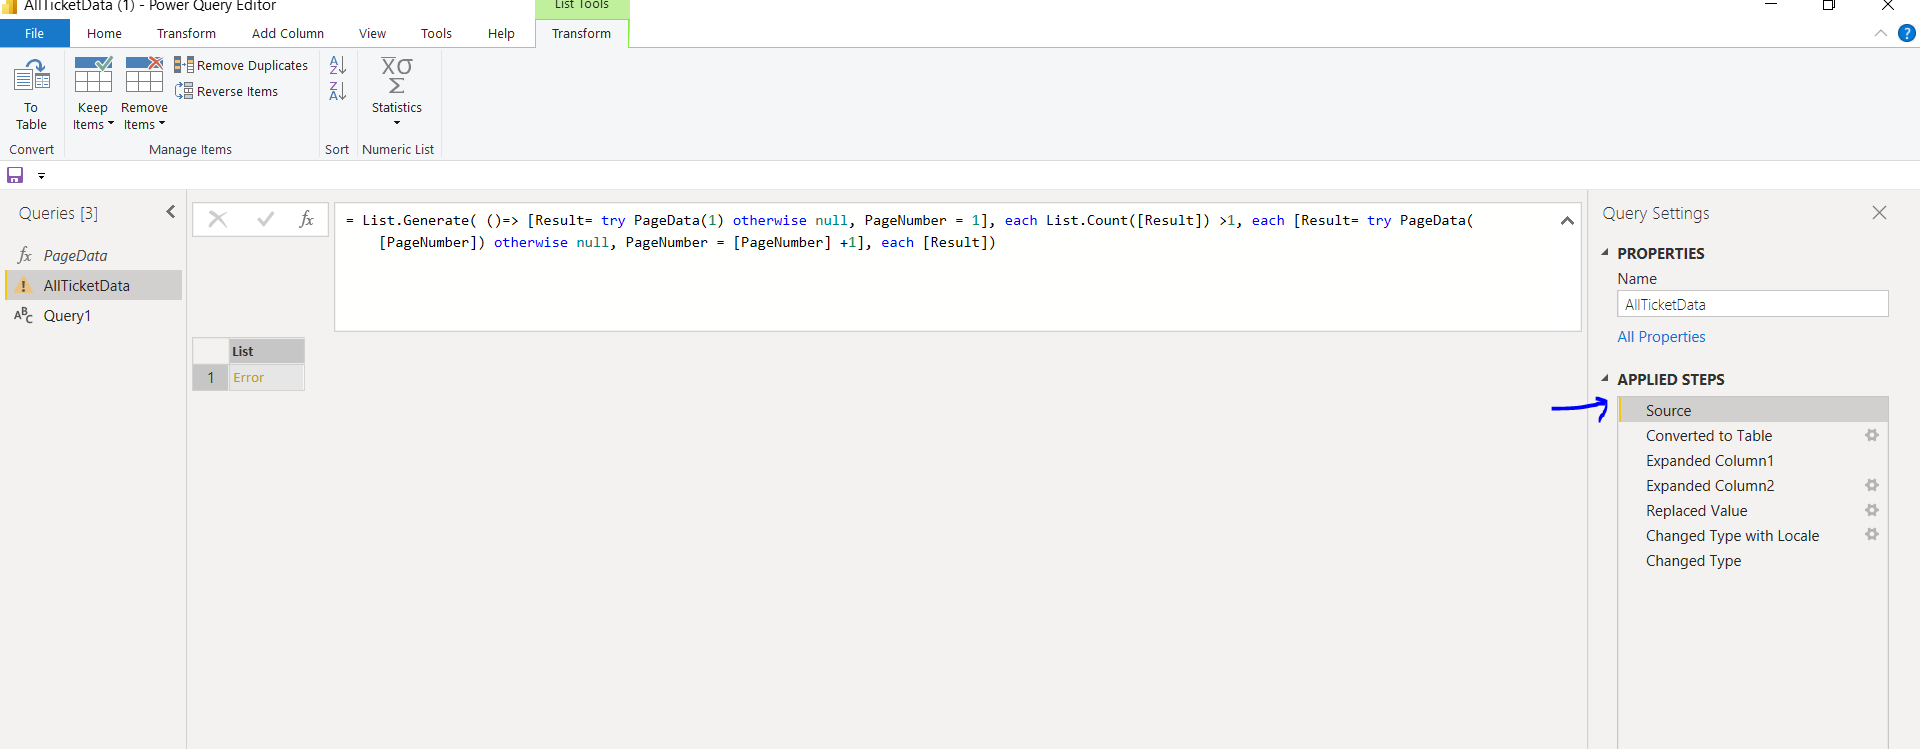Open the quick access toolbar customize arrow
This screenshot has width=1920, height=749.
[41, 176]
